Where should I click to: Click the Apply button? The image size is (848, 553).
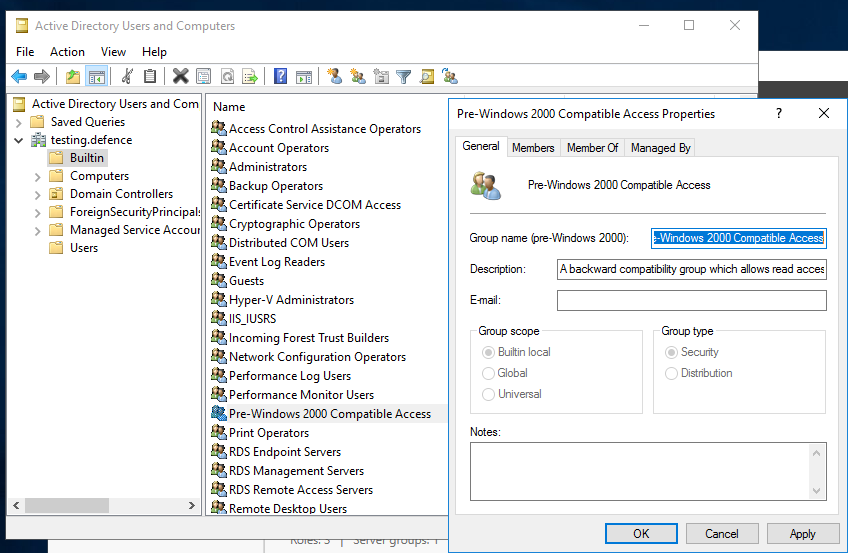click(x=802, y=534)
